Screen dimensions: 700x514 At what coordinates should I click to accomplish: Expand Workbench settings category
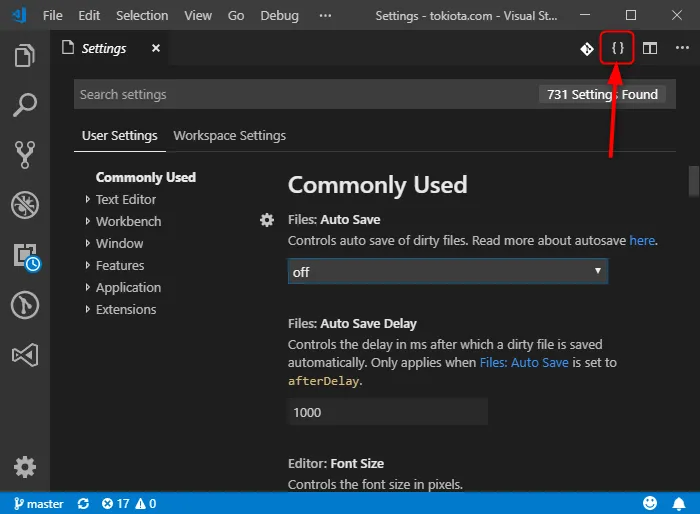point(128,221)
